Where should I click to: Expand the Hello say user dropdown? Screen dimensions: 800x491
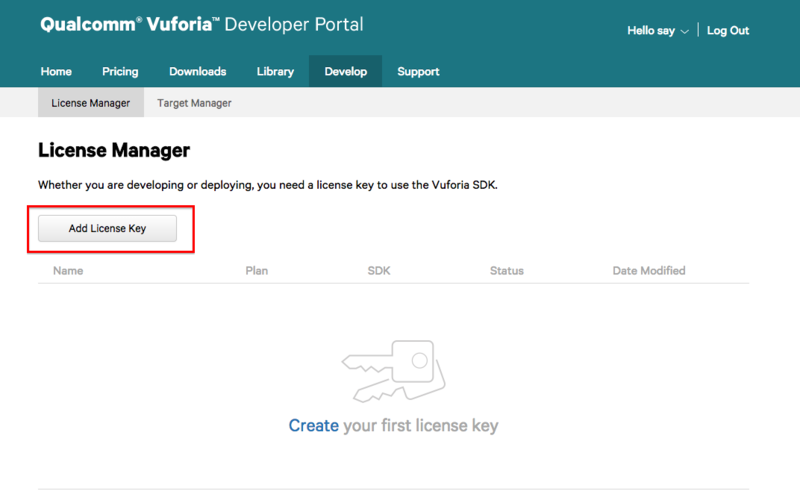(x=658, y=31)
